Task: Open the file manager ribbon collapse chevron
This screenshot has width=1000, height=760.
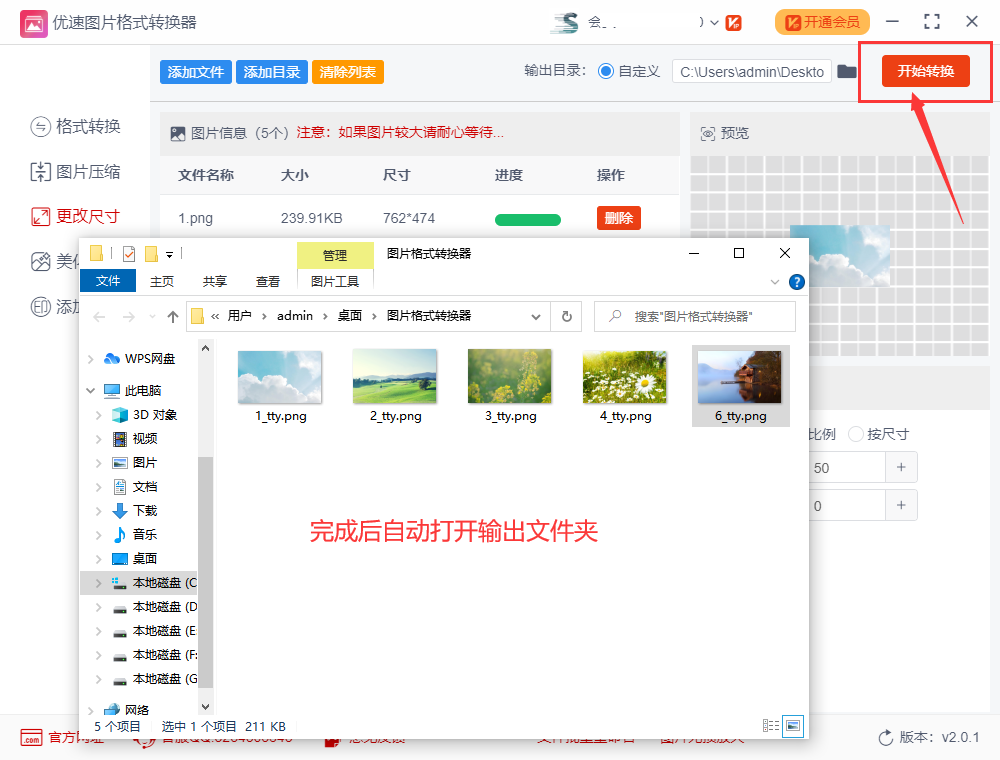Action: tap(774, 282)
